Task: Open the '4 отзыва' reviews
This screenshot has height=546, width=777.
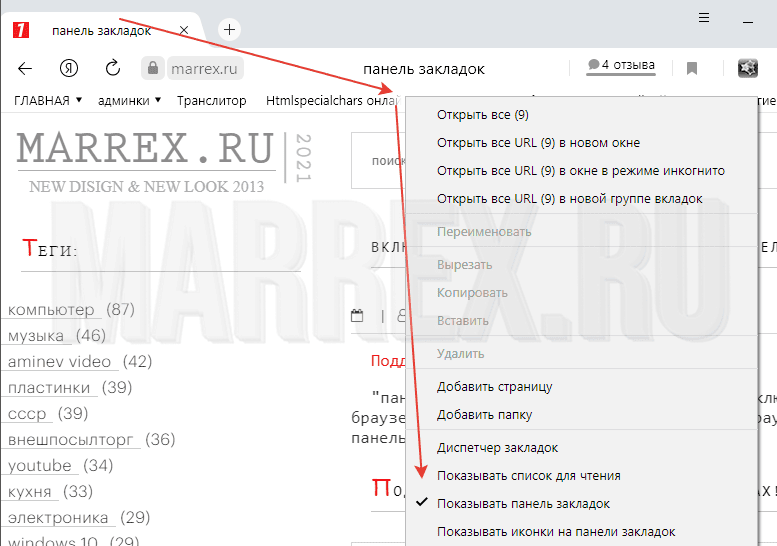Action: pos(621,65)
